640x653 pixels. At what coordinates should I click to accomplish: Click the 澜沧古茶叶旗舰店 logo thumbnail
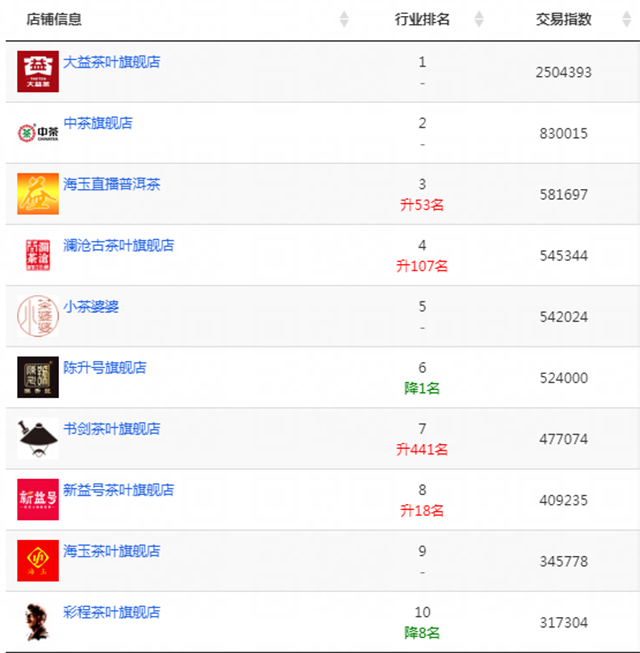(x=38, y=255)
